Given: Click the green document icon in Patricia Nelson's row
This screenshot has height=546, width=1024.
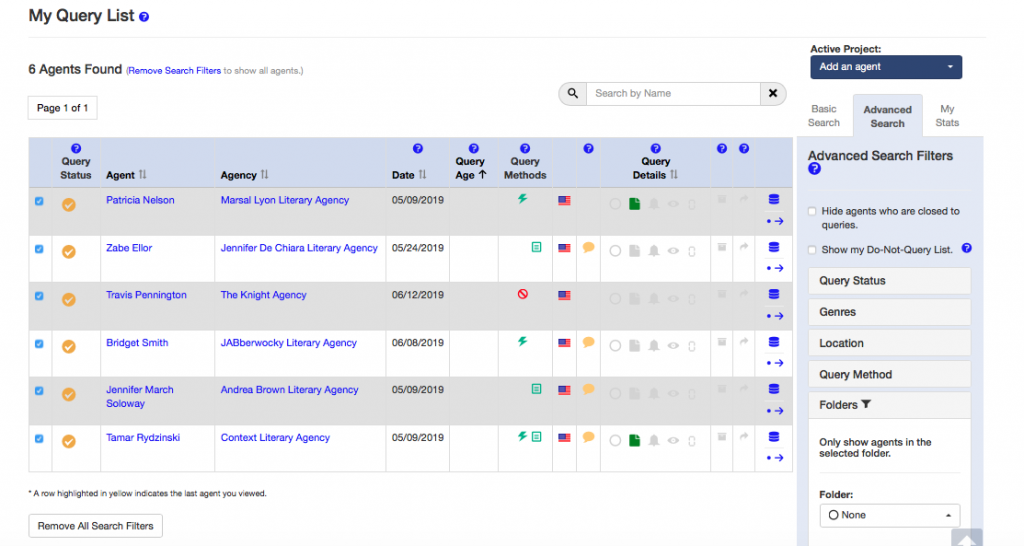Looking at the screenshot, I should (634, 204).
